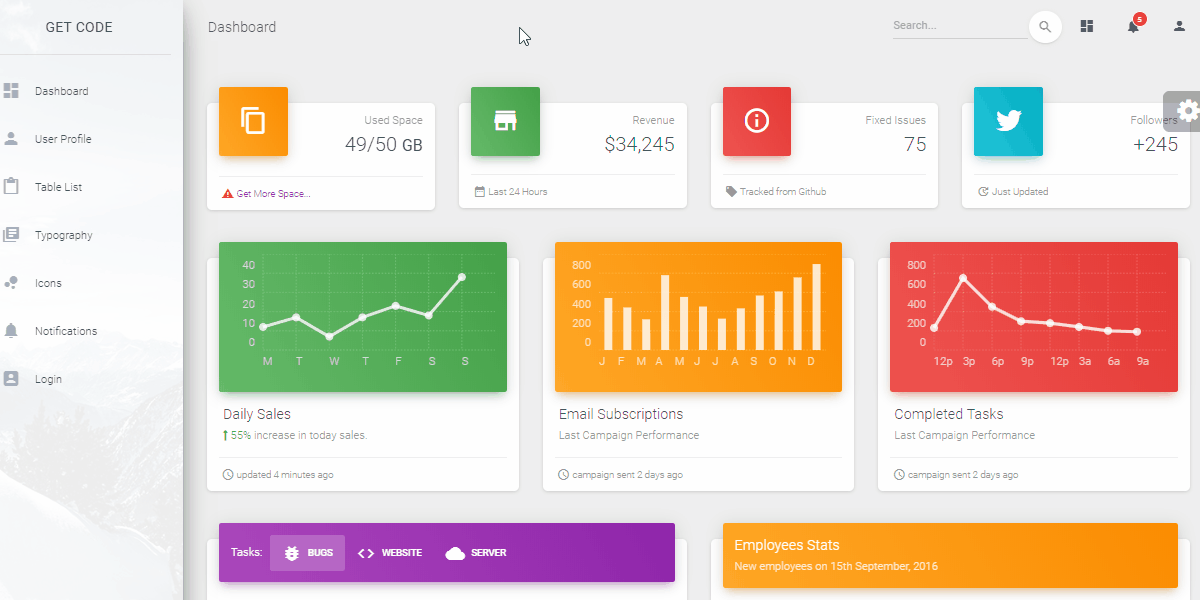The image size is (1200, 600).
Task: Click the Employees Stats orange header
Action: 950,555
